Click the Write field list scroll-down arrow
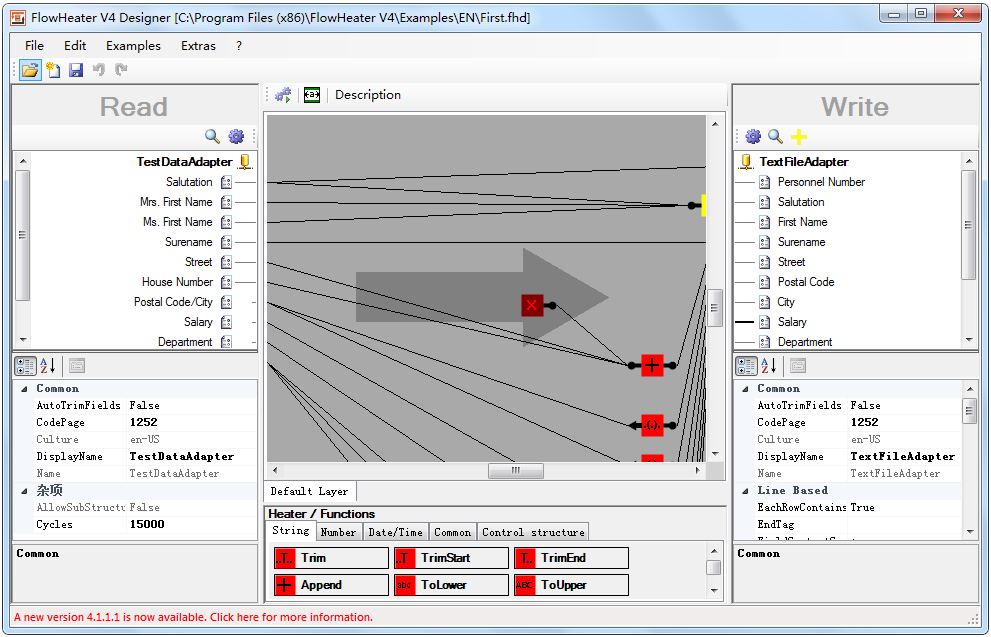This screenshot has height=637, width=991. click(968, 340)
